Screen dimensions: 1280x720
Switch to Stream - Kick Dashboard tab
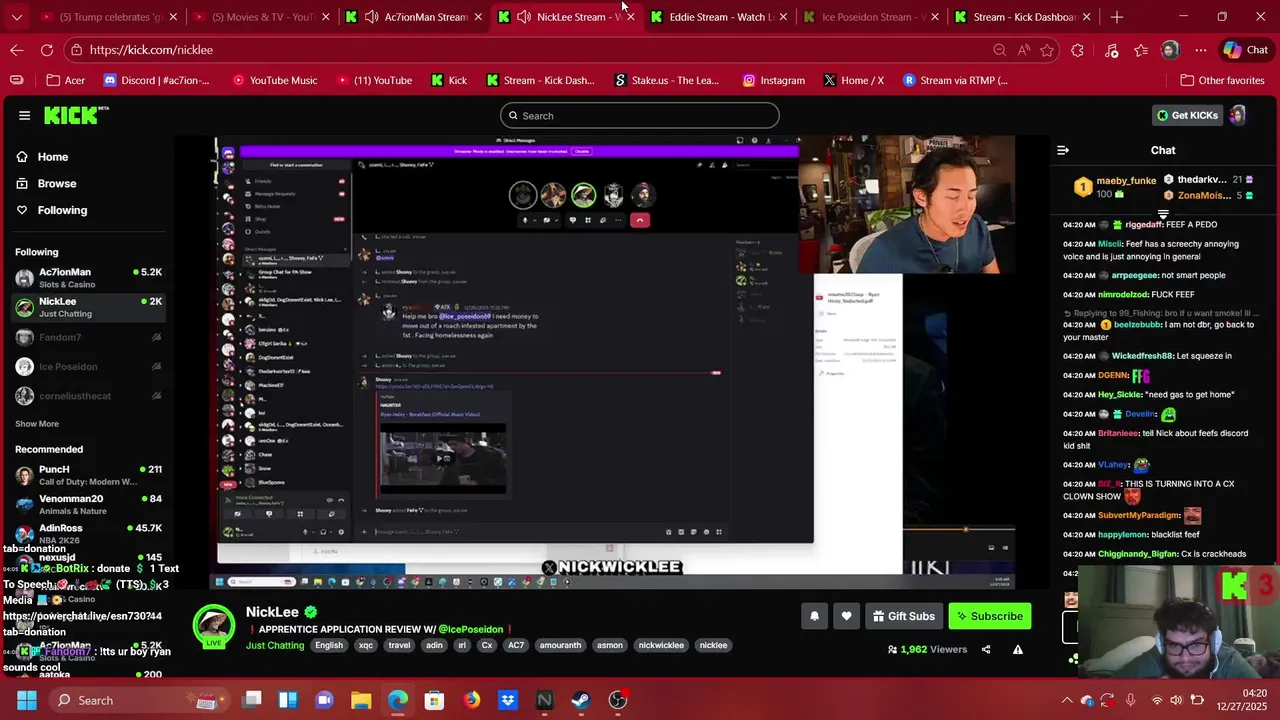click(1022, 17)
